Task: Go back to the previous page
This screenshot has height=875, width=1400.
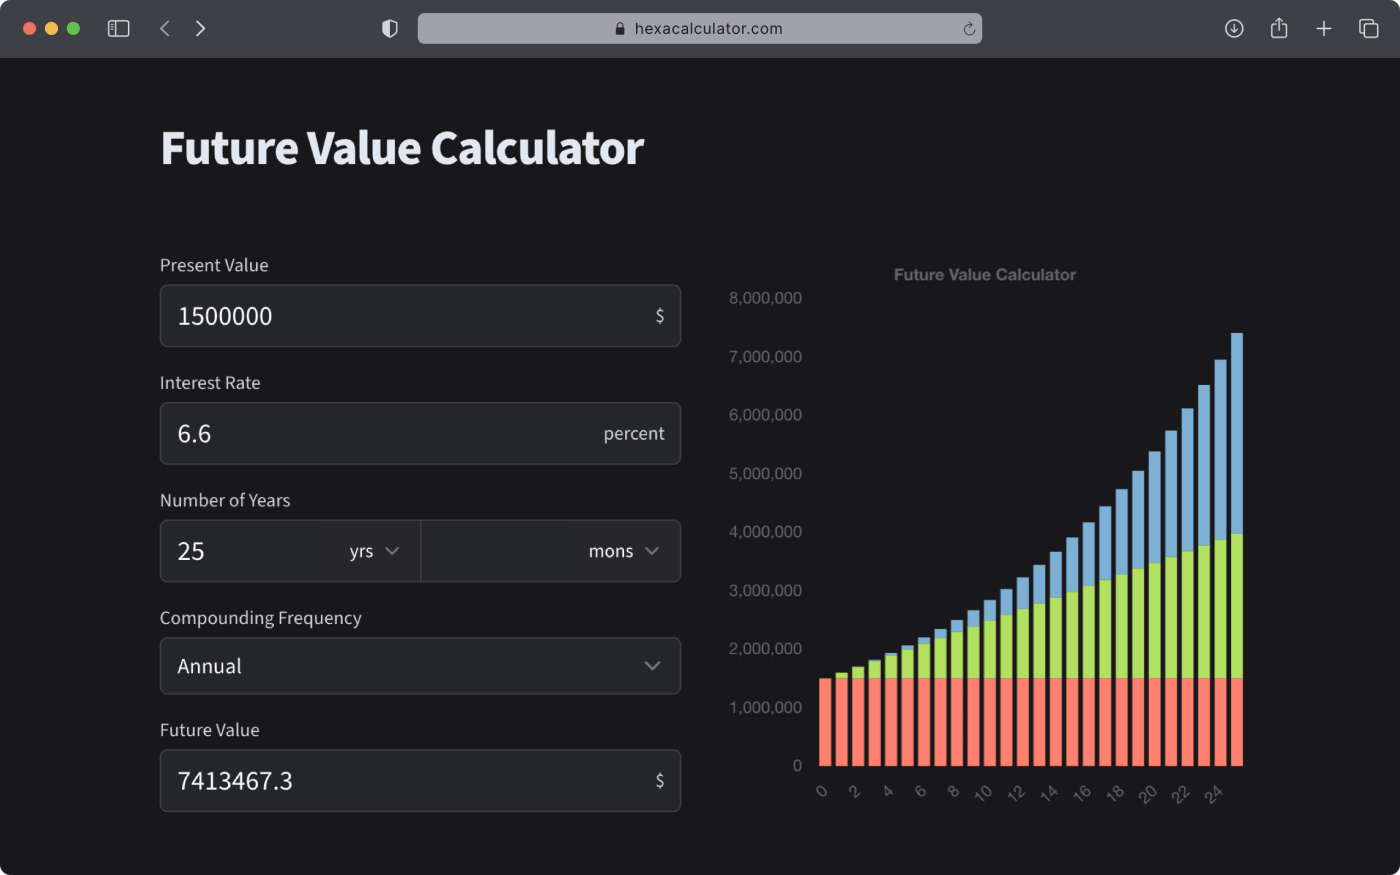Action: pyautogui.click(x=164, y=28)
